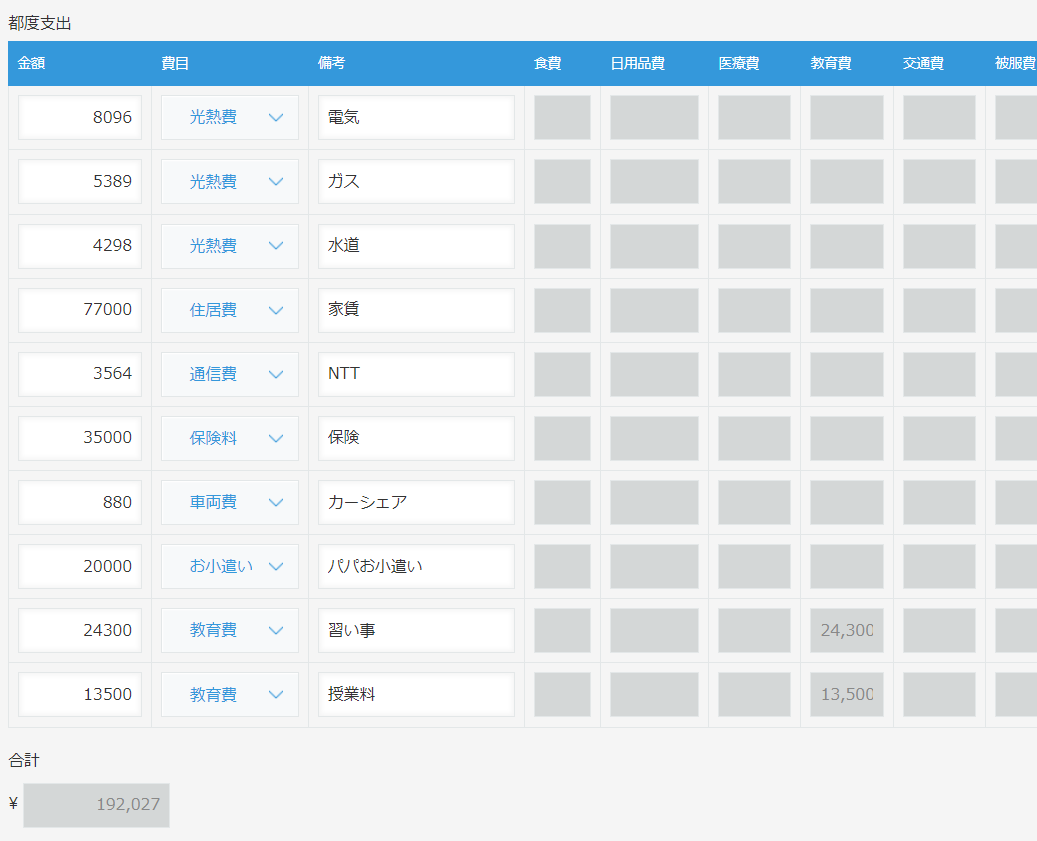Click the 授業料 remarks field
This screenshot has width=1037, height=841.
pos(416,694)
